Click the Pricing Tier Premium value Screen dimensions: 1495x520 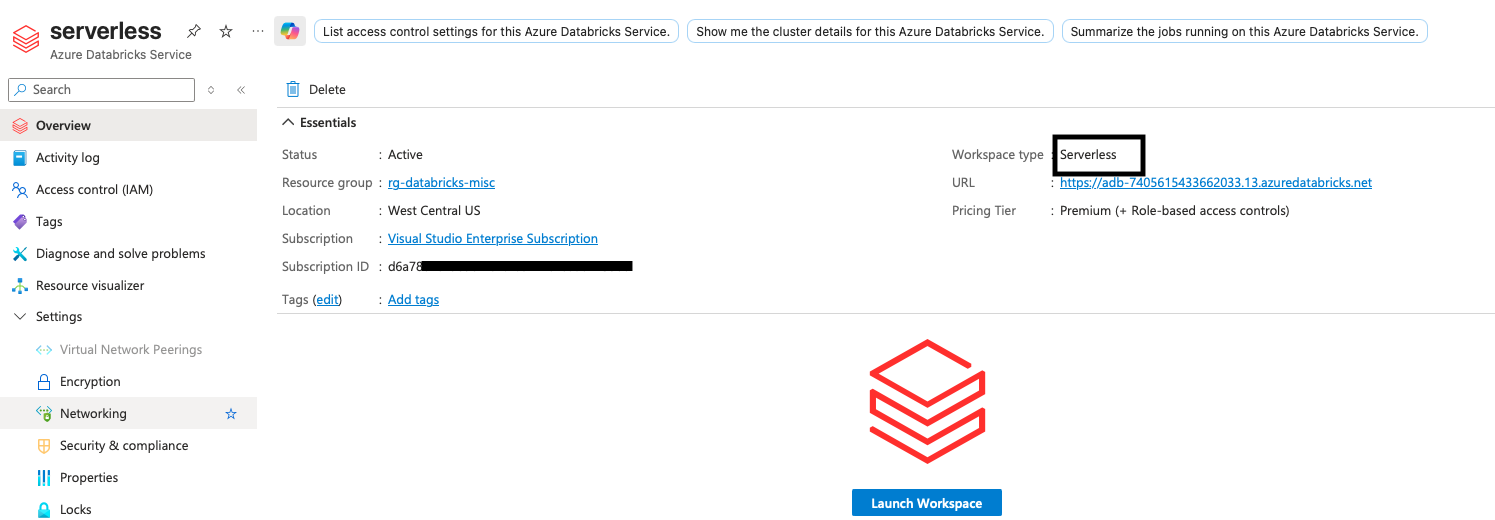(1175, 211)
